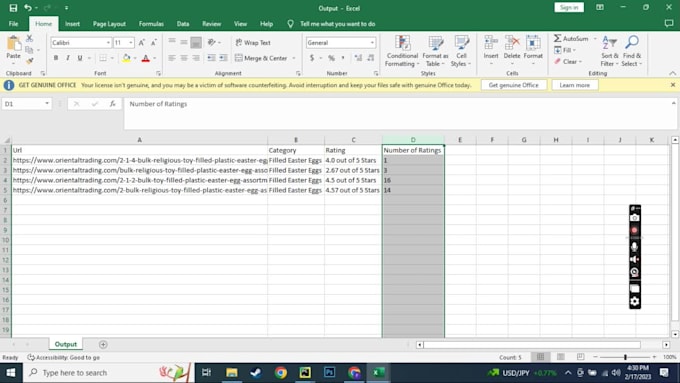
Task: Align text to the left
Action: [172, 58]
